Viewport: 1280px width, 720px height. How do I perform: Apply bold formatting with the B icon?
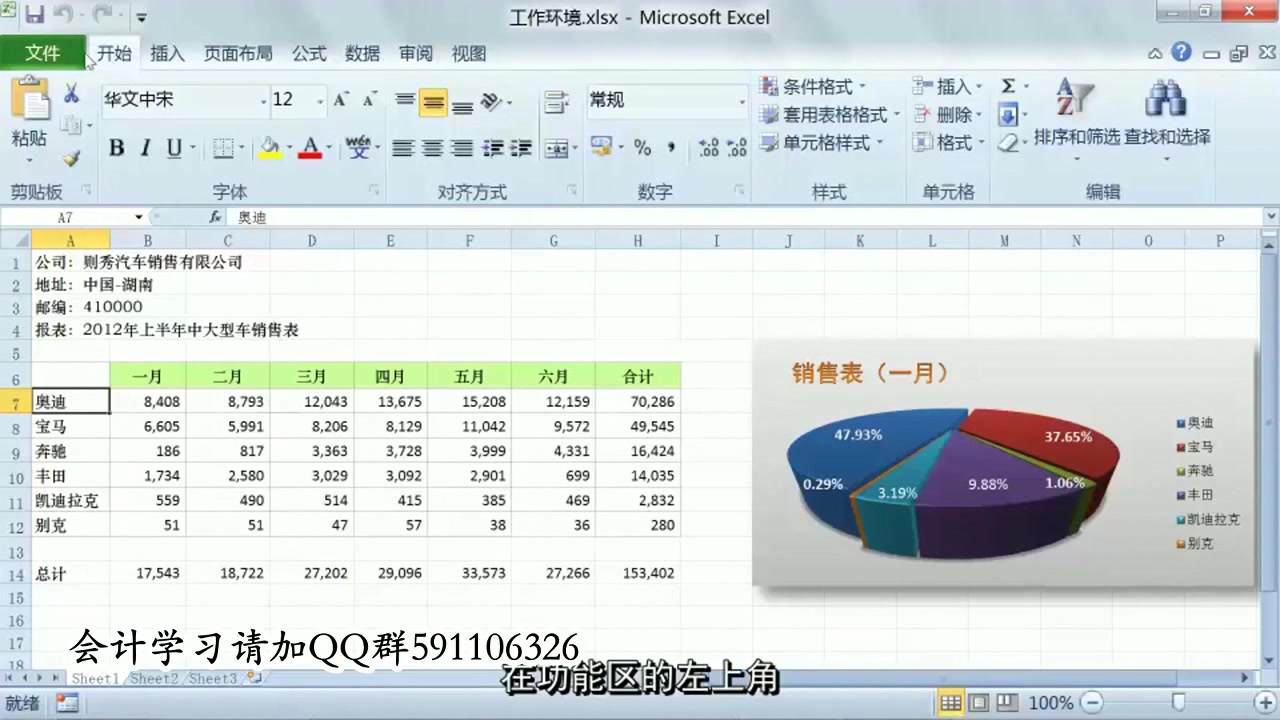click(116, 147)
